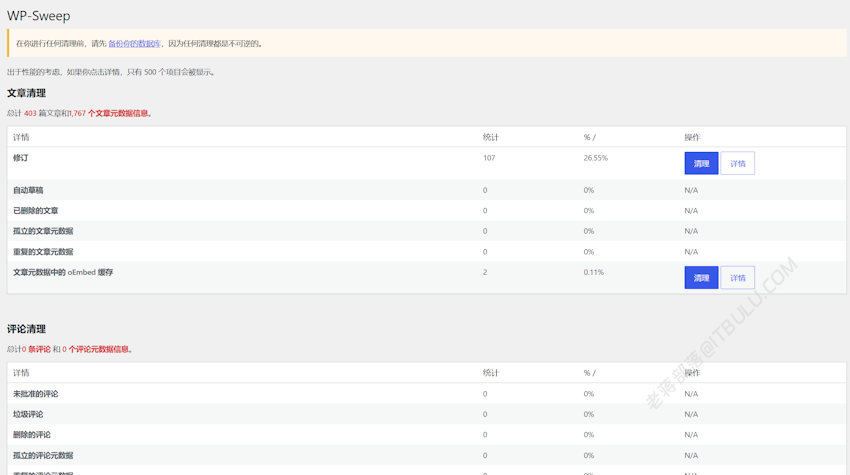Click 详情 header in 评论清理 table

21,373
